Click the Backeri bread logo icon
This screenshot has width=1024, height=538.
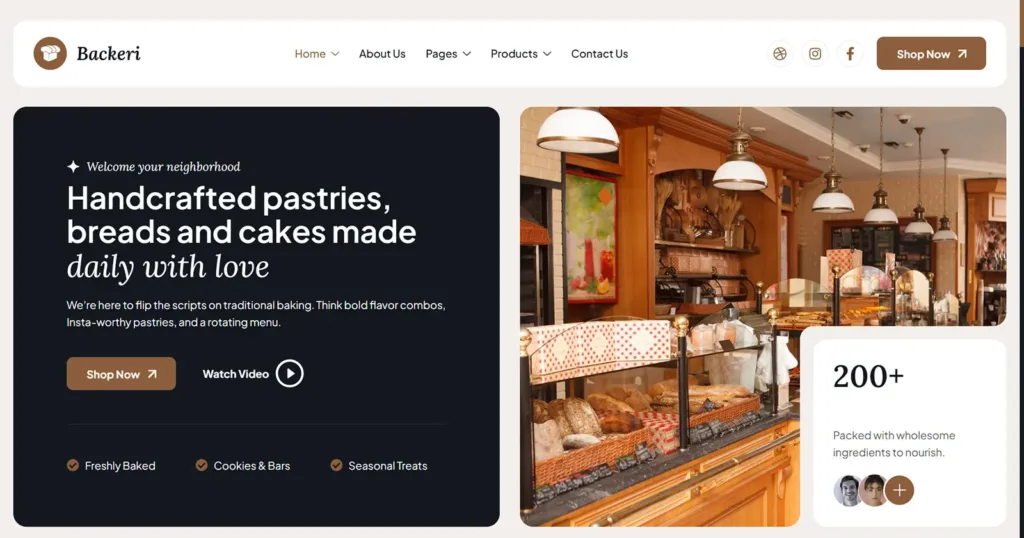pos(50,54)
